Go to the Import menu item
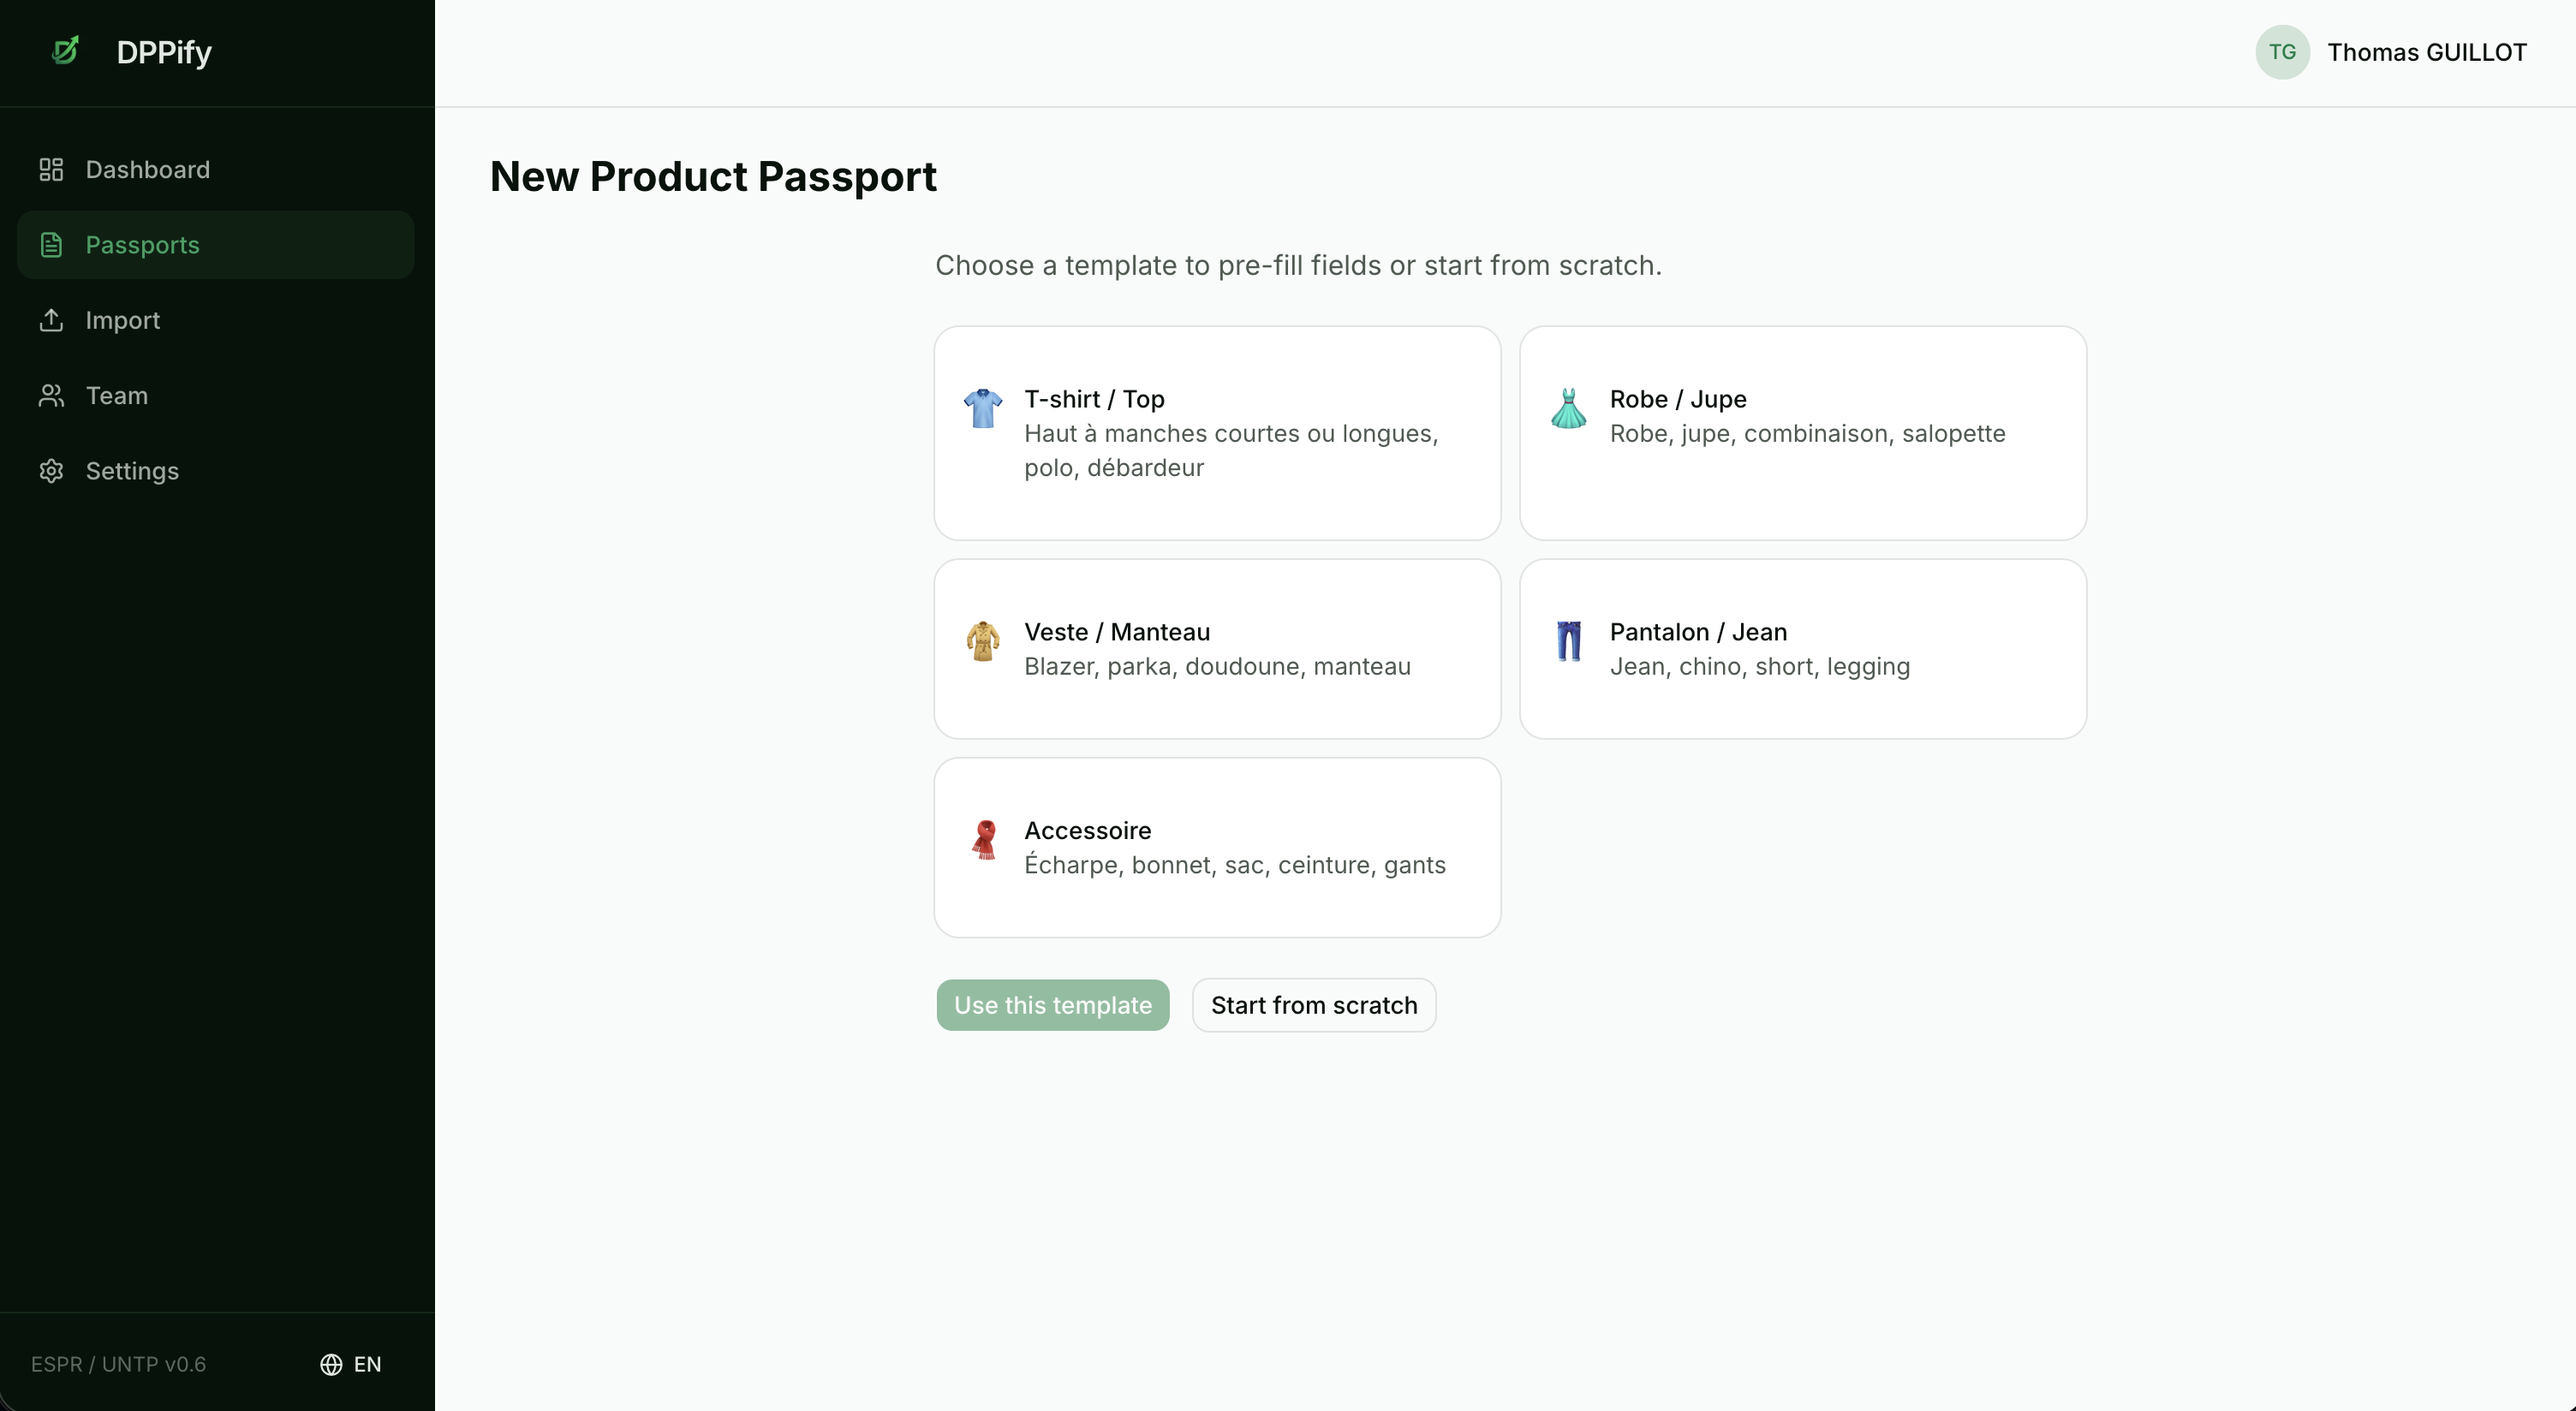 click(x=122, y=320)
